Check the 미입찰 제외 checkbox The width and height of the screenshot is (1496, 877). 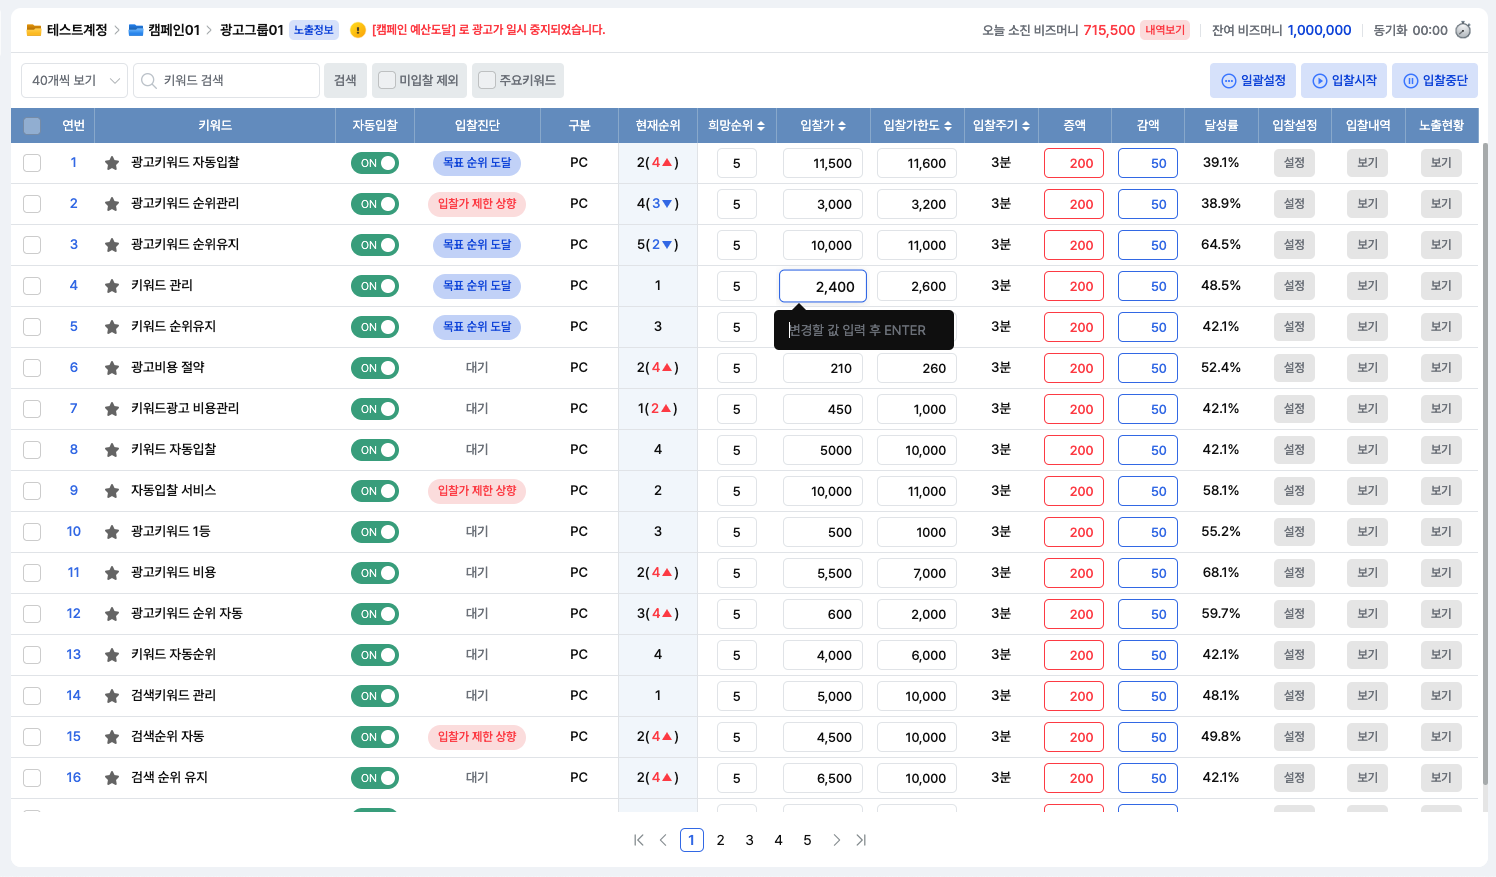(x=387, y=80)
